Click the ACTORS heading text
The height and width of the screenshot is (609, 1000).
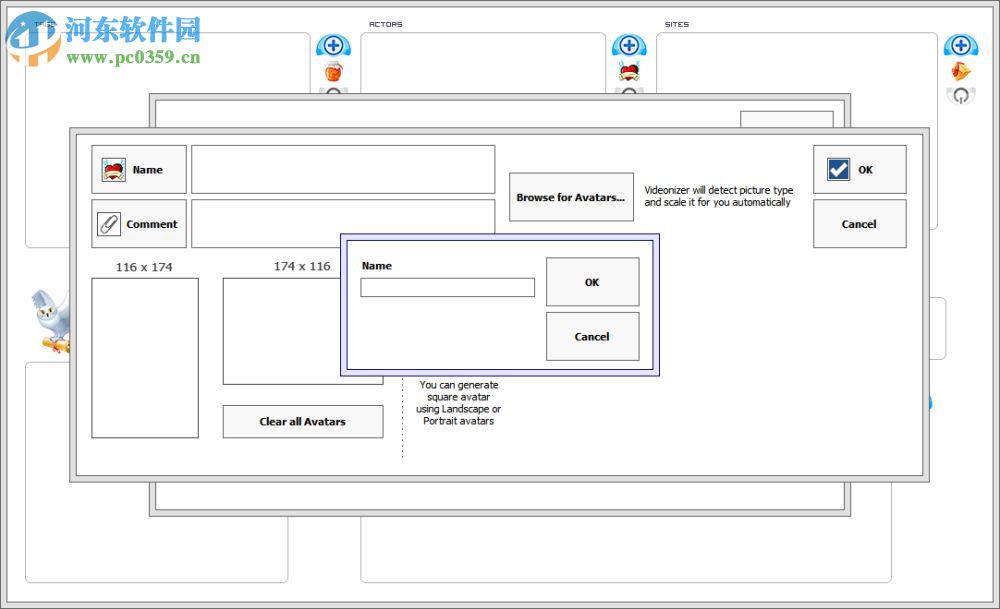click(x=386, y=24)
